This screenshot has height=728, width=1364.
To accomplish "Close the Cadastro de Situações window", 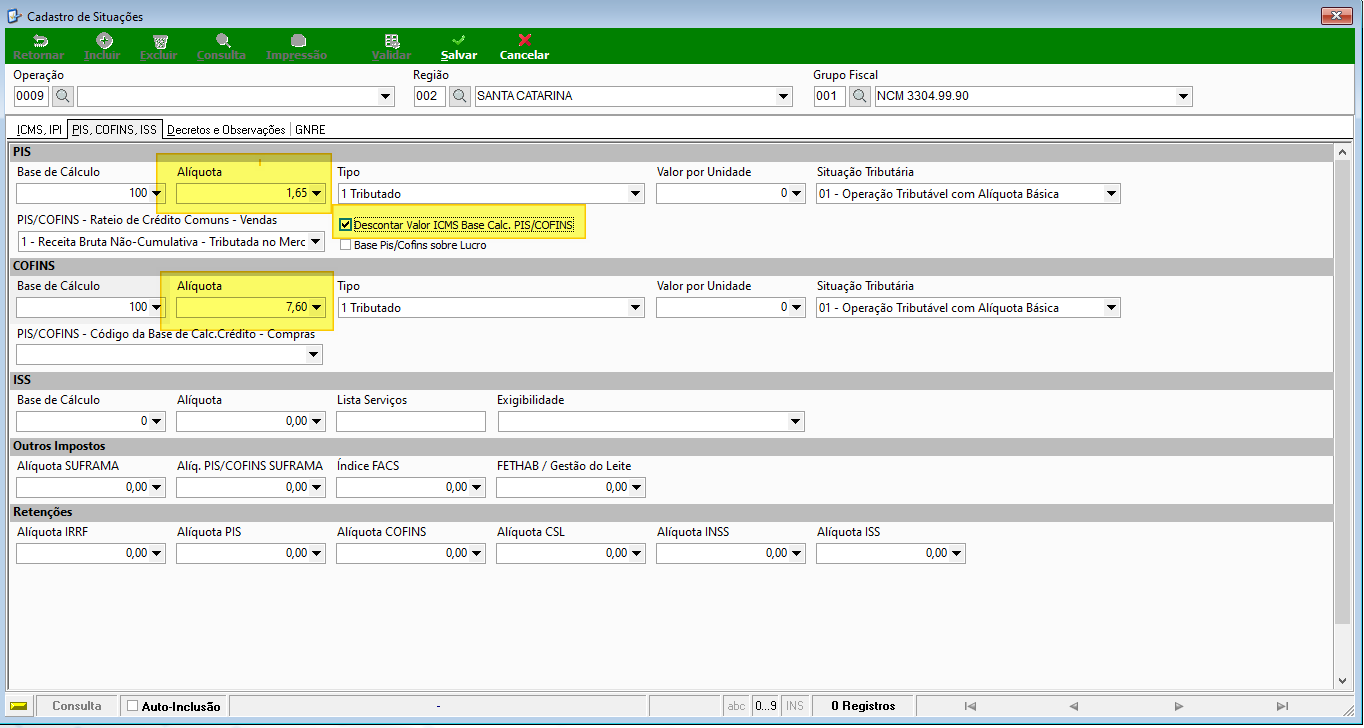I will tap(1336, 15).
